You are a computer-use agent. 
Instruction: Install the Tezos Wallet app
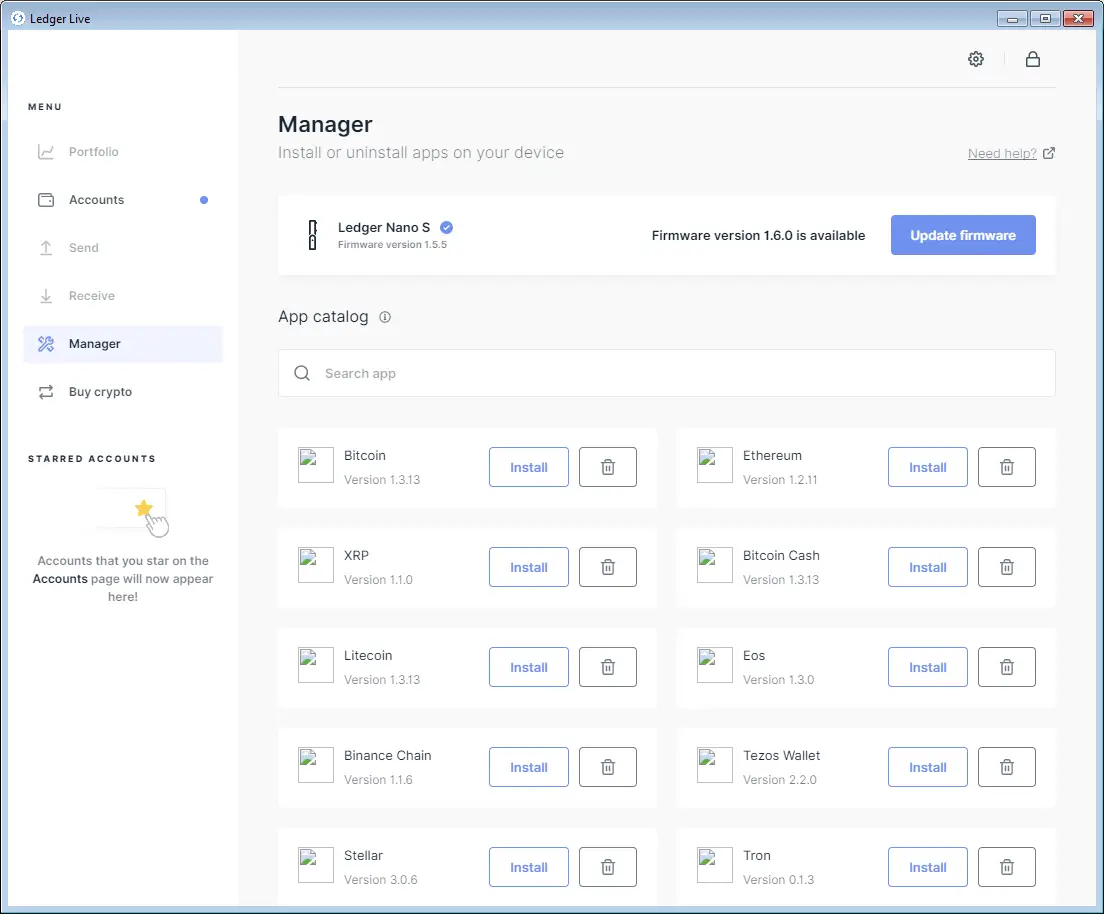click(x=927, y=767)
